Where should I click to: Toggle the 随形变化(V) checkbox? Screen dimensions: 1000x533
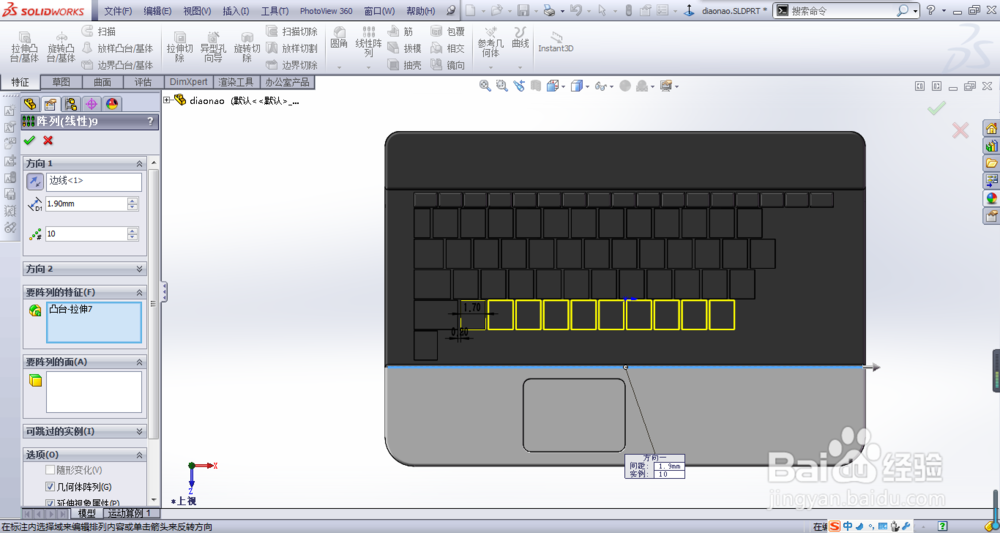point(50,470)
